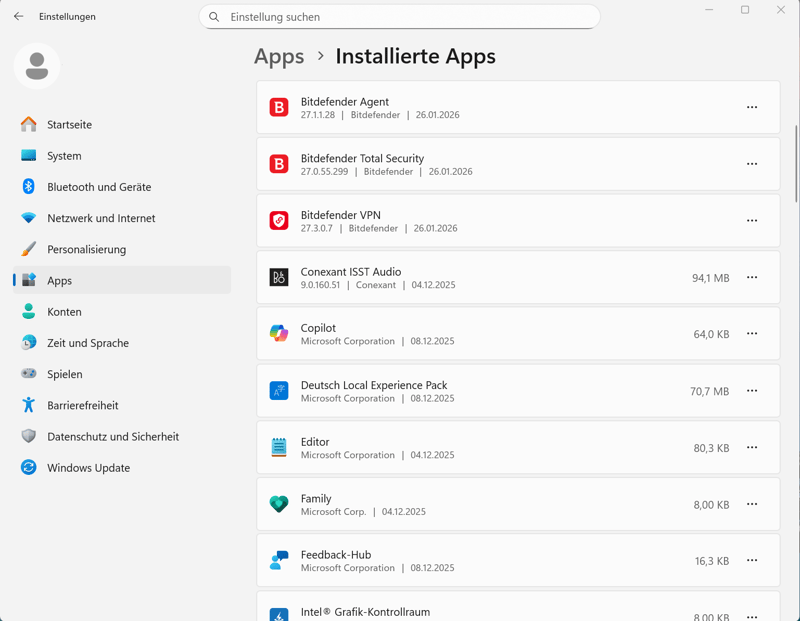Image resolution: width=800 pixels, height=621 pixels.
Task: Go to Zeit und Sprache
Action: point(122,343)
